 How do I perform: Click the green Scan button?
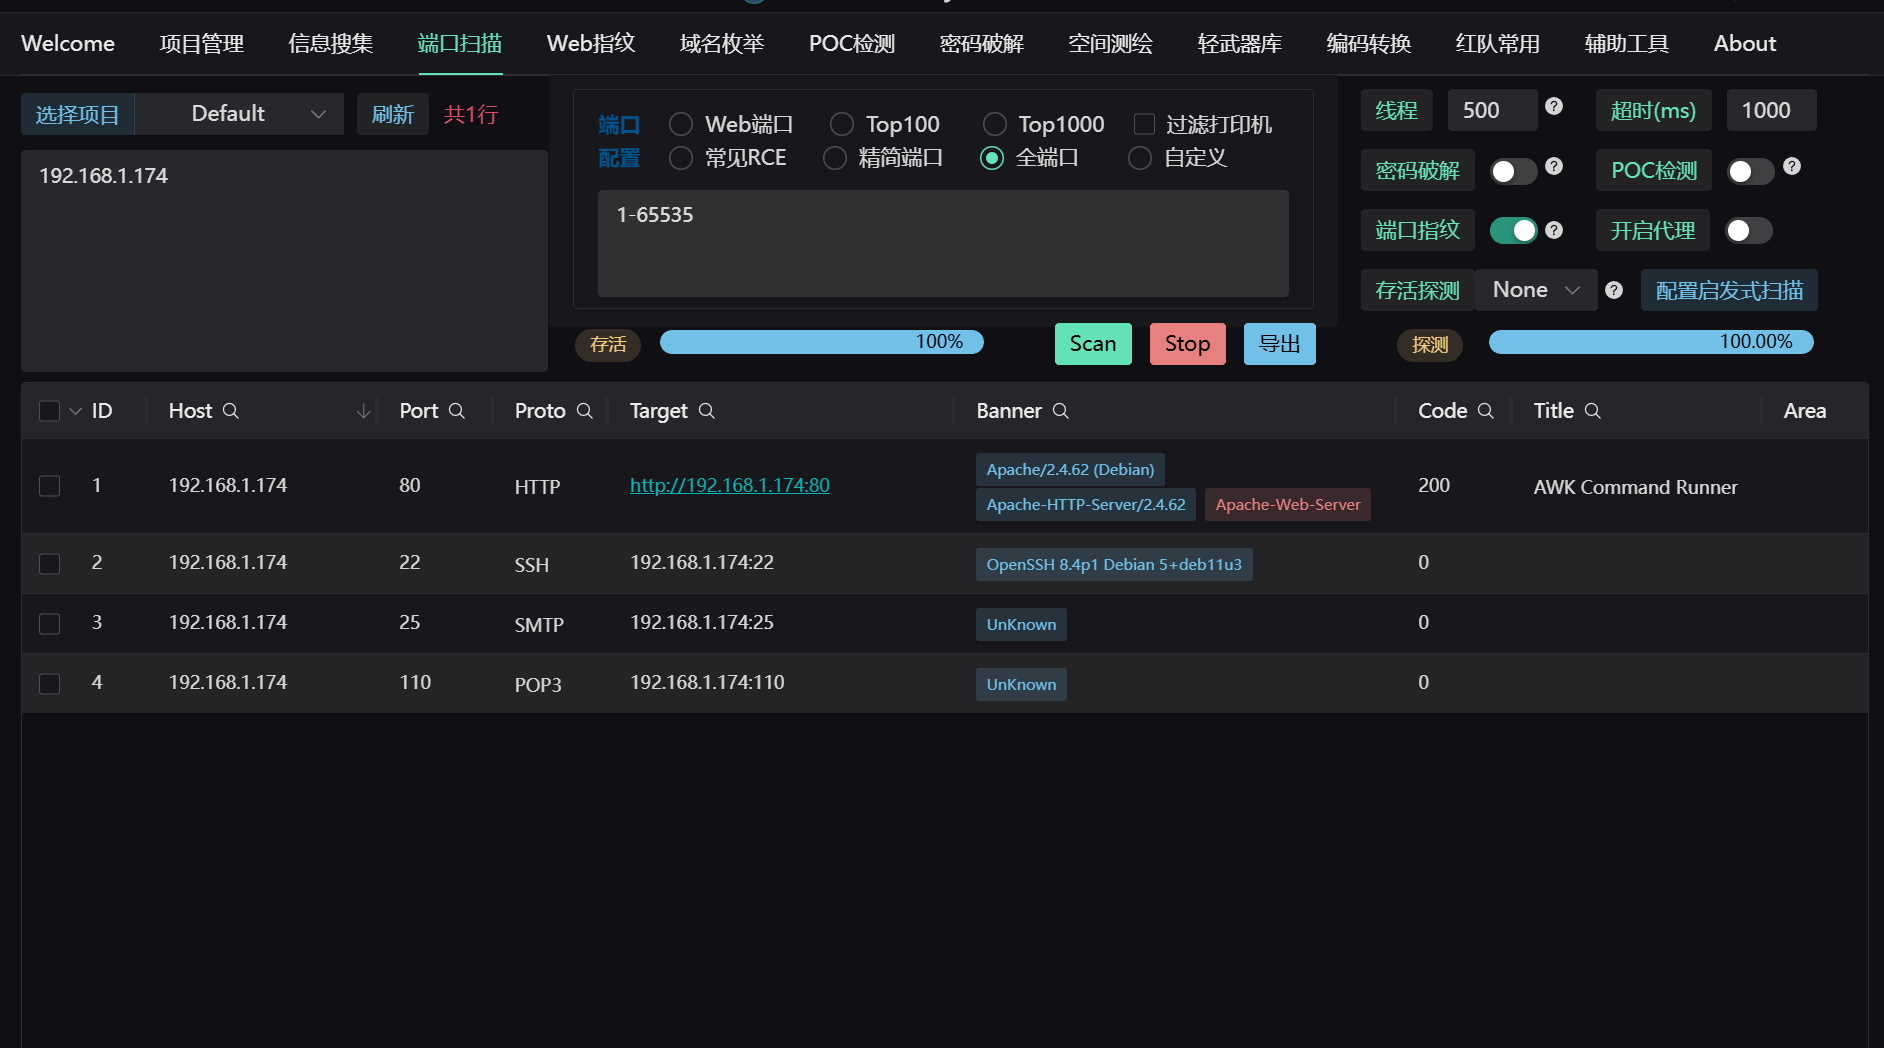point(1093,344)
